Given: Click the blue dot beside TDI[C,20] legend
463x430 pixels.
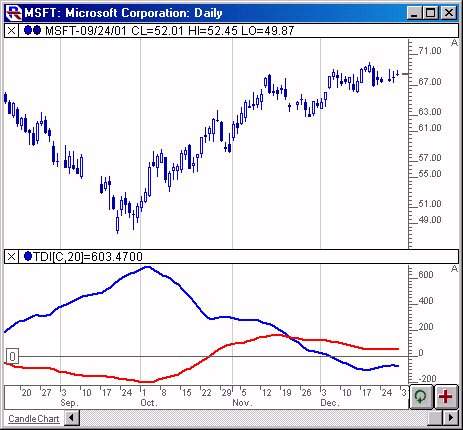Looking at the screenshot, I should click(x=28, y=256).
